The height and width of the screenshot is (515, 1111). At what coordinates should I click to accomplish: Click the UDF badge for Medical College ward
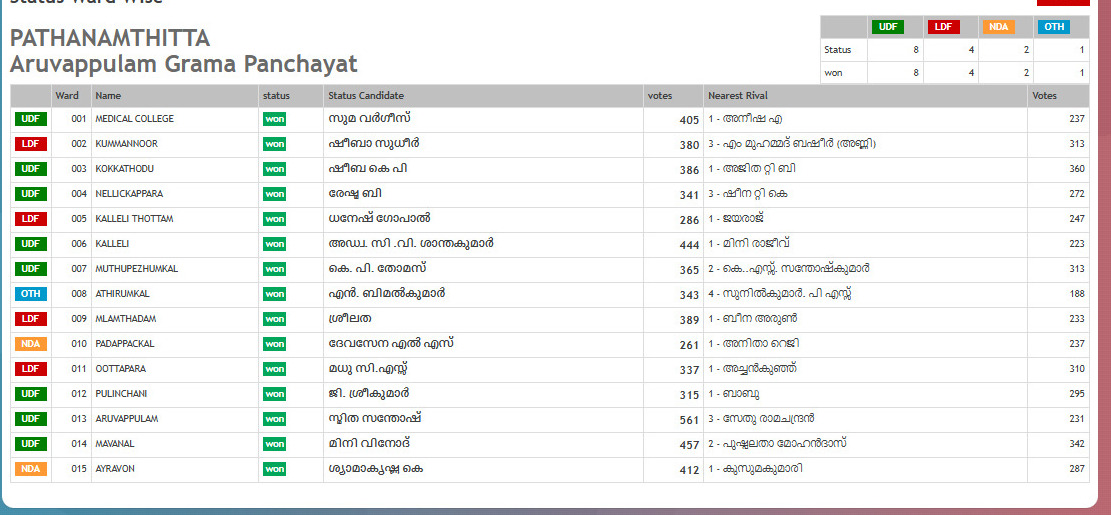(30, 119)
